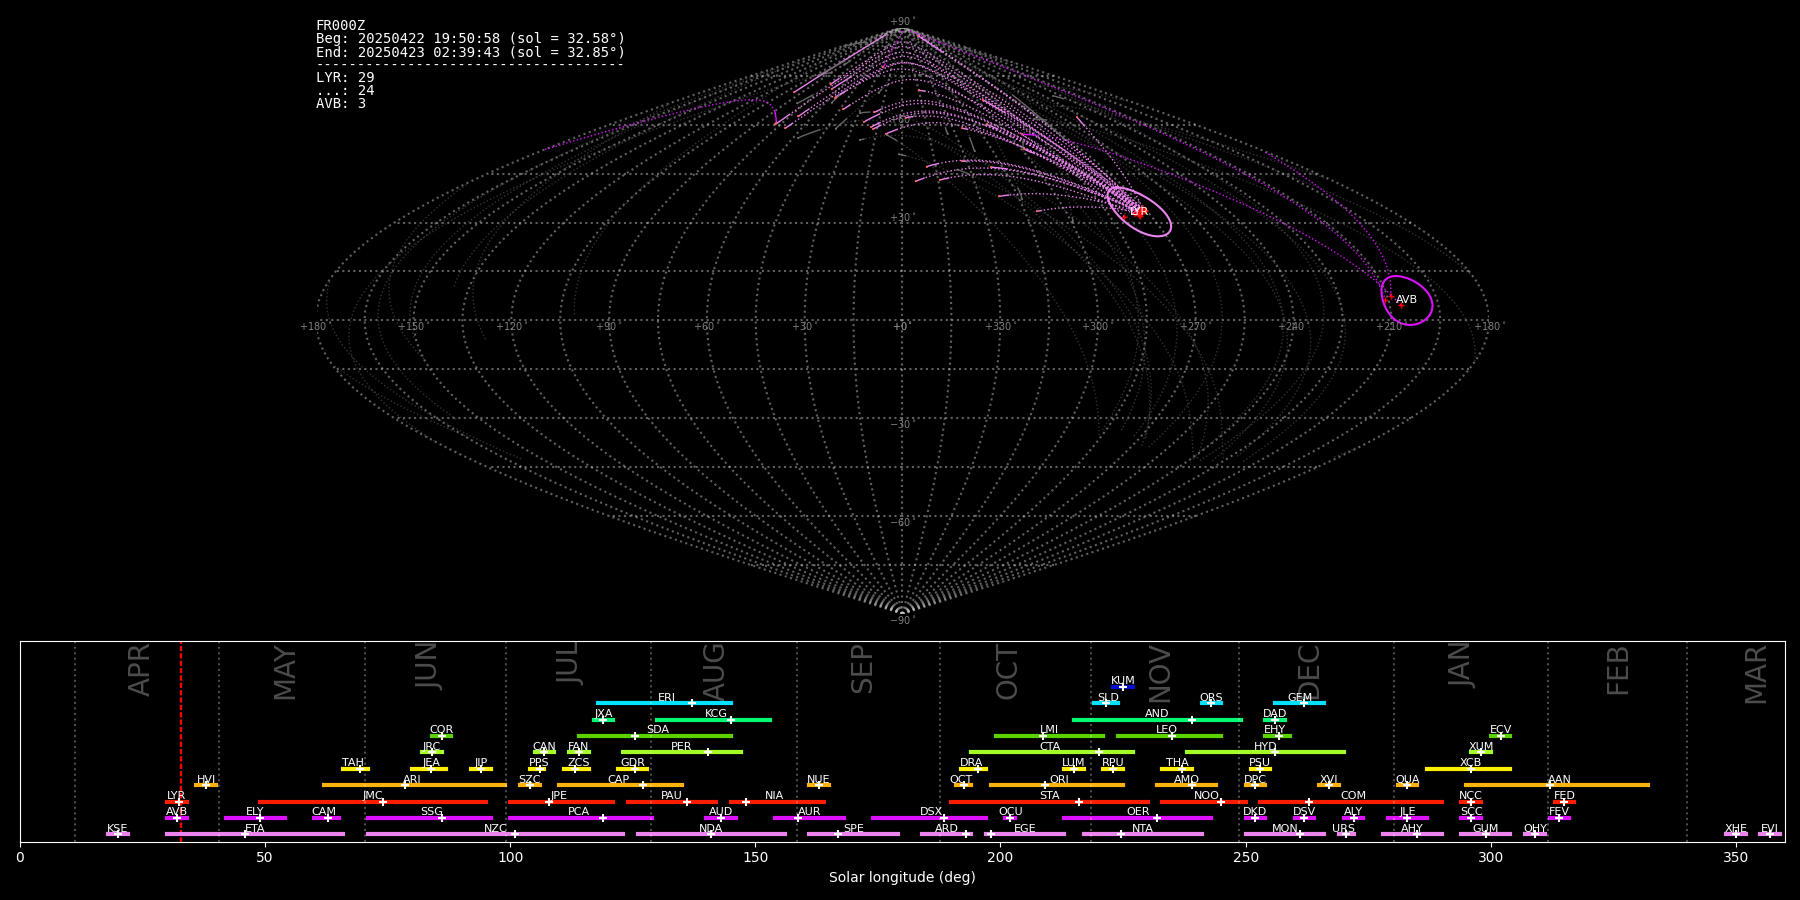Click the 200 tick on solar longitude axis
Image resolution: width=1800 pixels, height=900 pixels.
coord(1000,858)
